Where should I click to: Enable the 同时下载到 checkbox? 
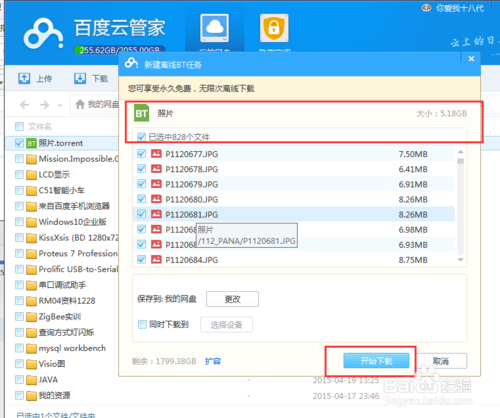coord(142,324)
